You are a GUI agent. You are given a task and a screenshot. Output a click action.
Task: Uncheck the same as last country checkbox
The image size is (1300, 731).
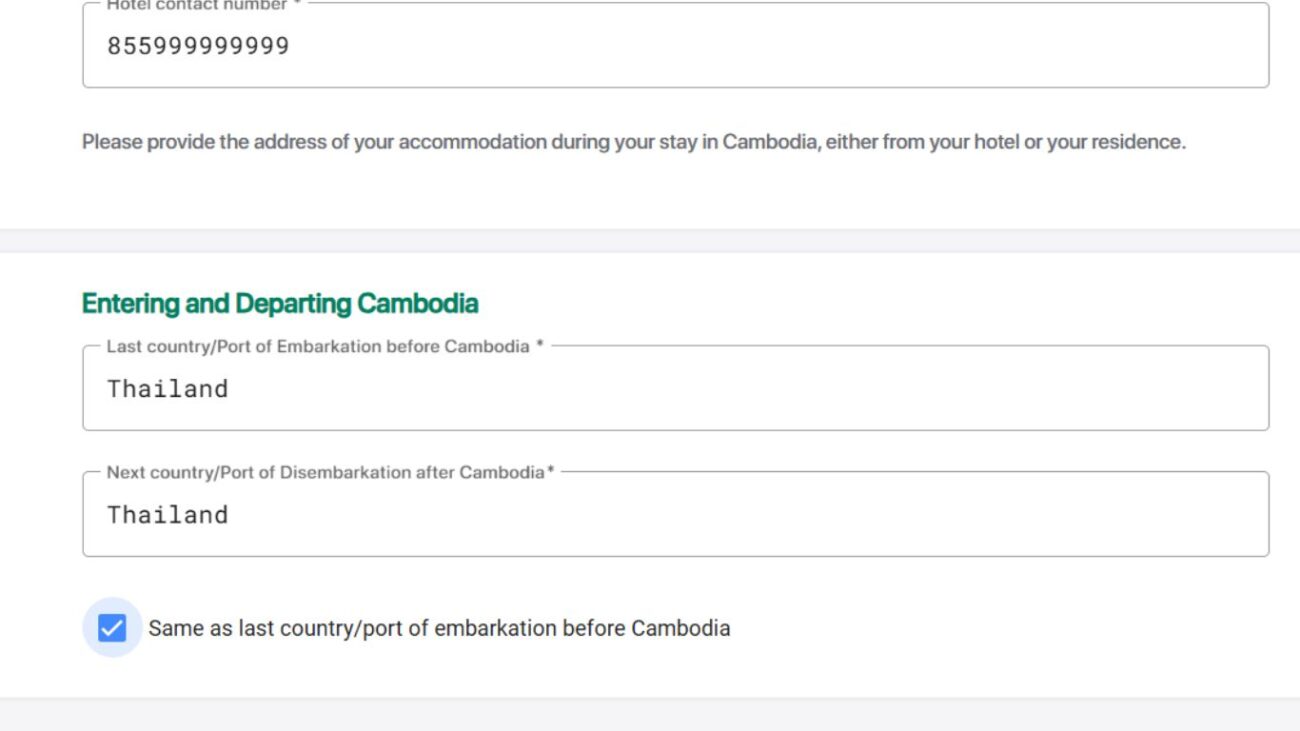click(x=112, y=628)
